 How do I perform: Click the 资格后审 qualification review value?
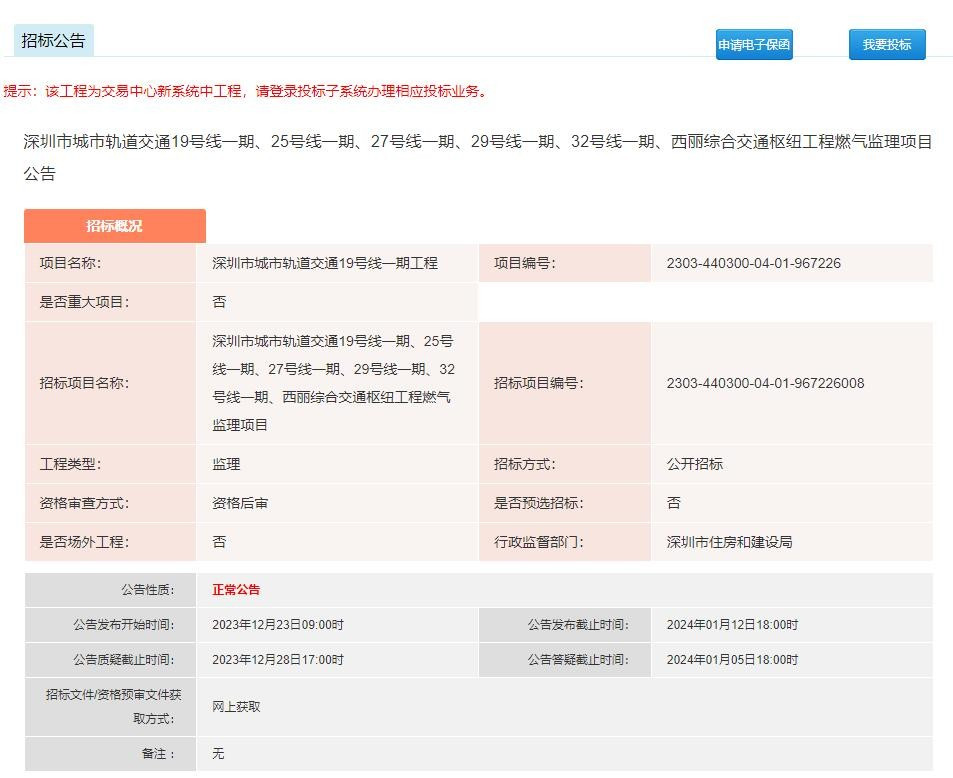(x=240, y=503)
